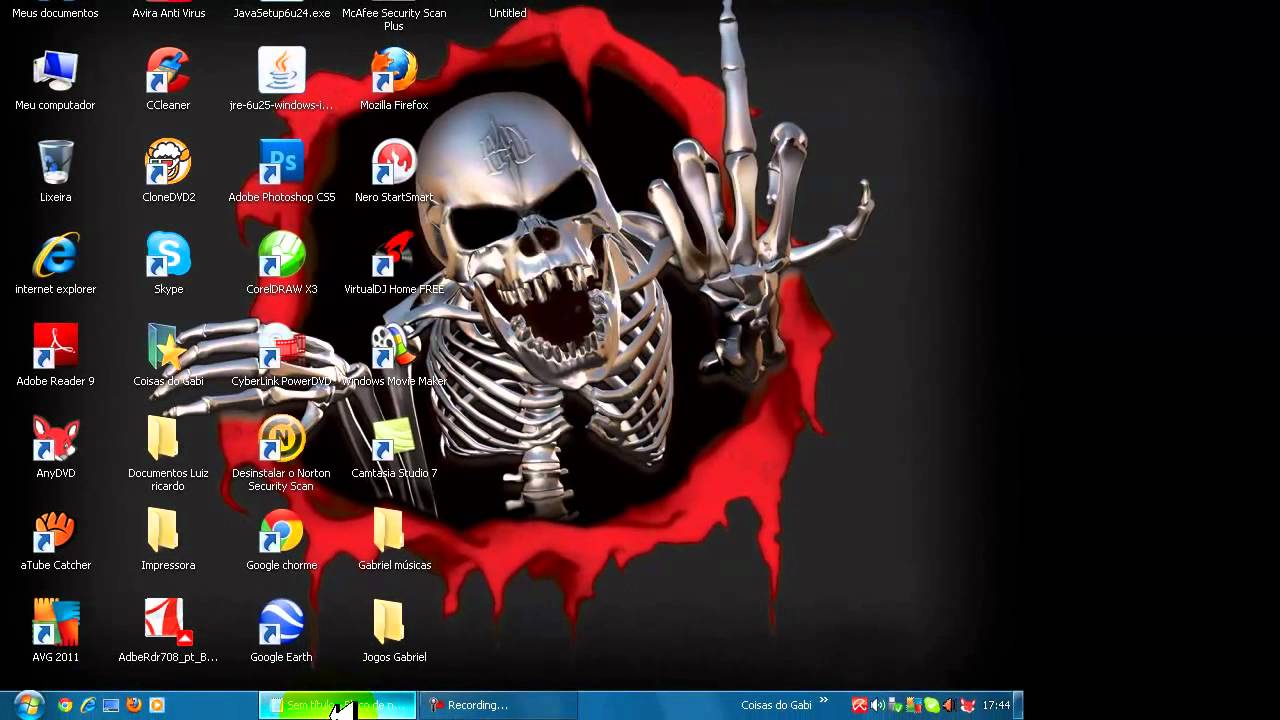Viewport: 1280px width, 720px height.
Task: Launch internet explorer from the desktop
Action: pyautogui.click(x=55, y=264)
